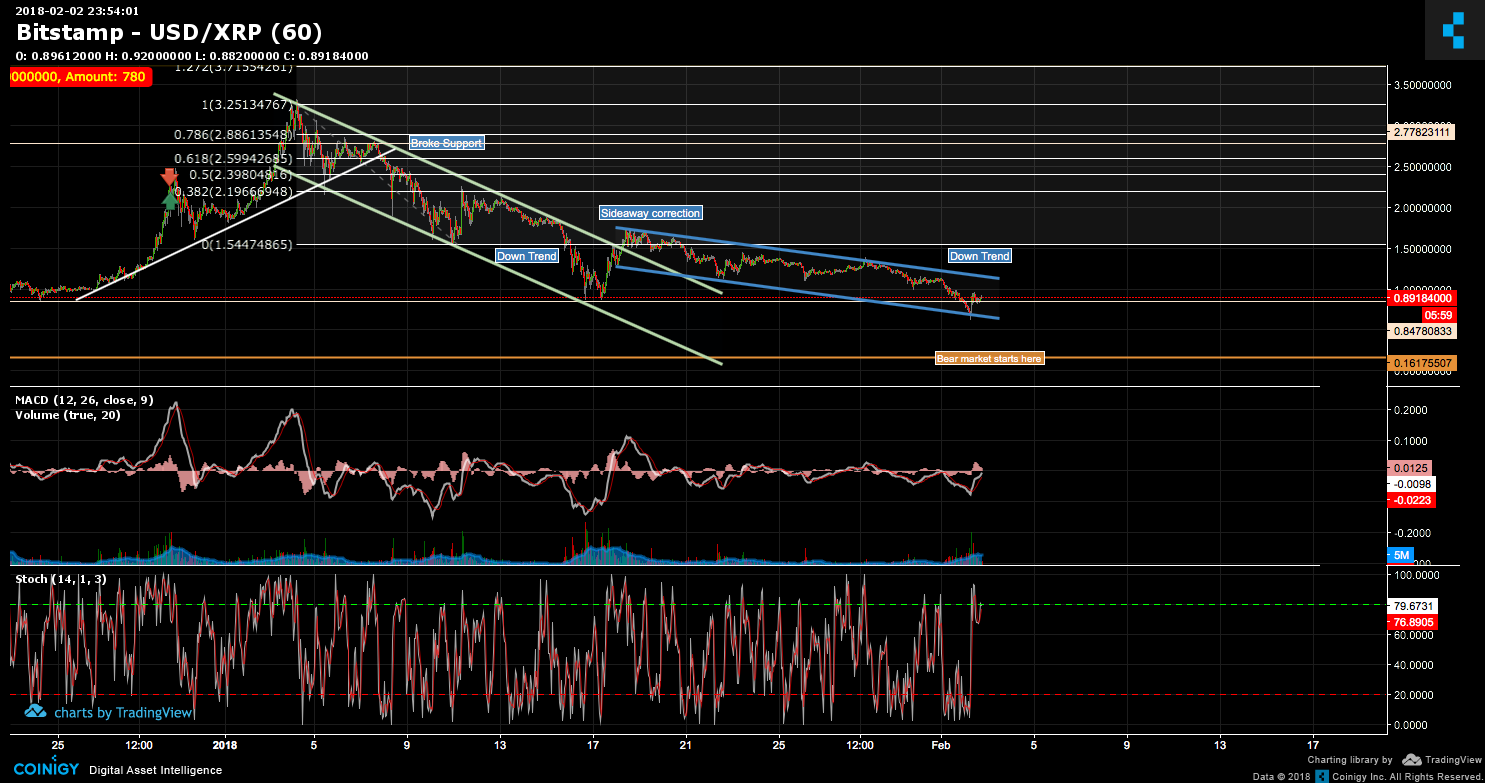
Task: Click the Stoch value tag '79.6731'
Action: coord(1414,606)
